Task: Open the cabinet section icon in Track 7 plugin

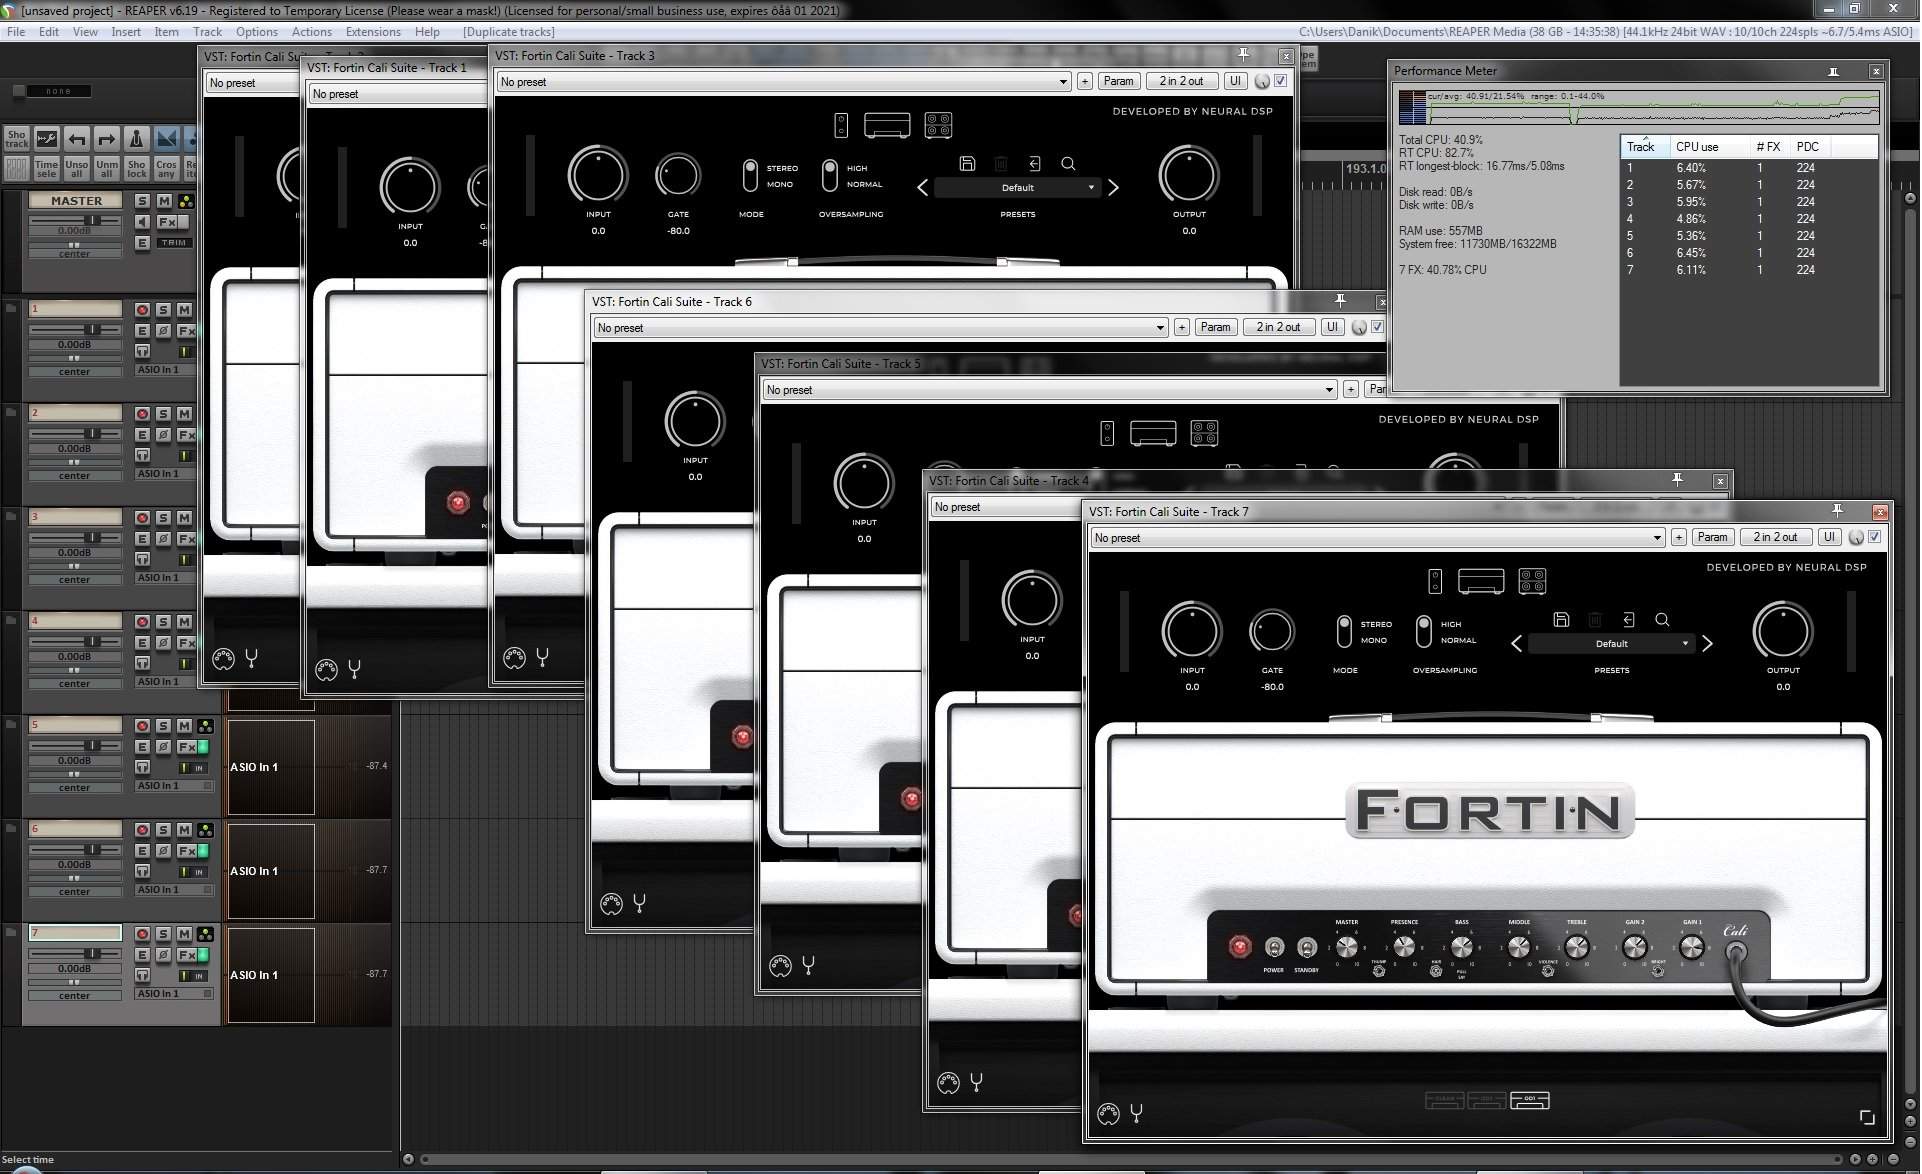Action: [1532, 581]
